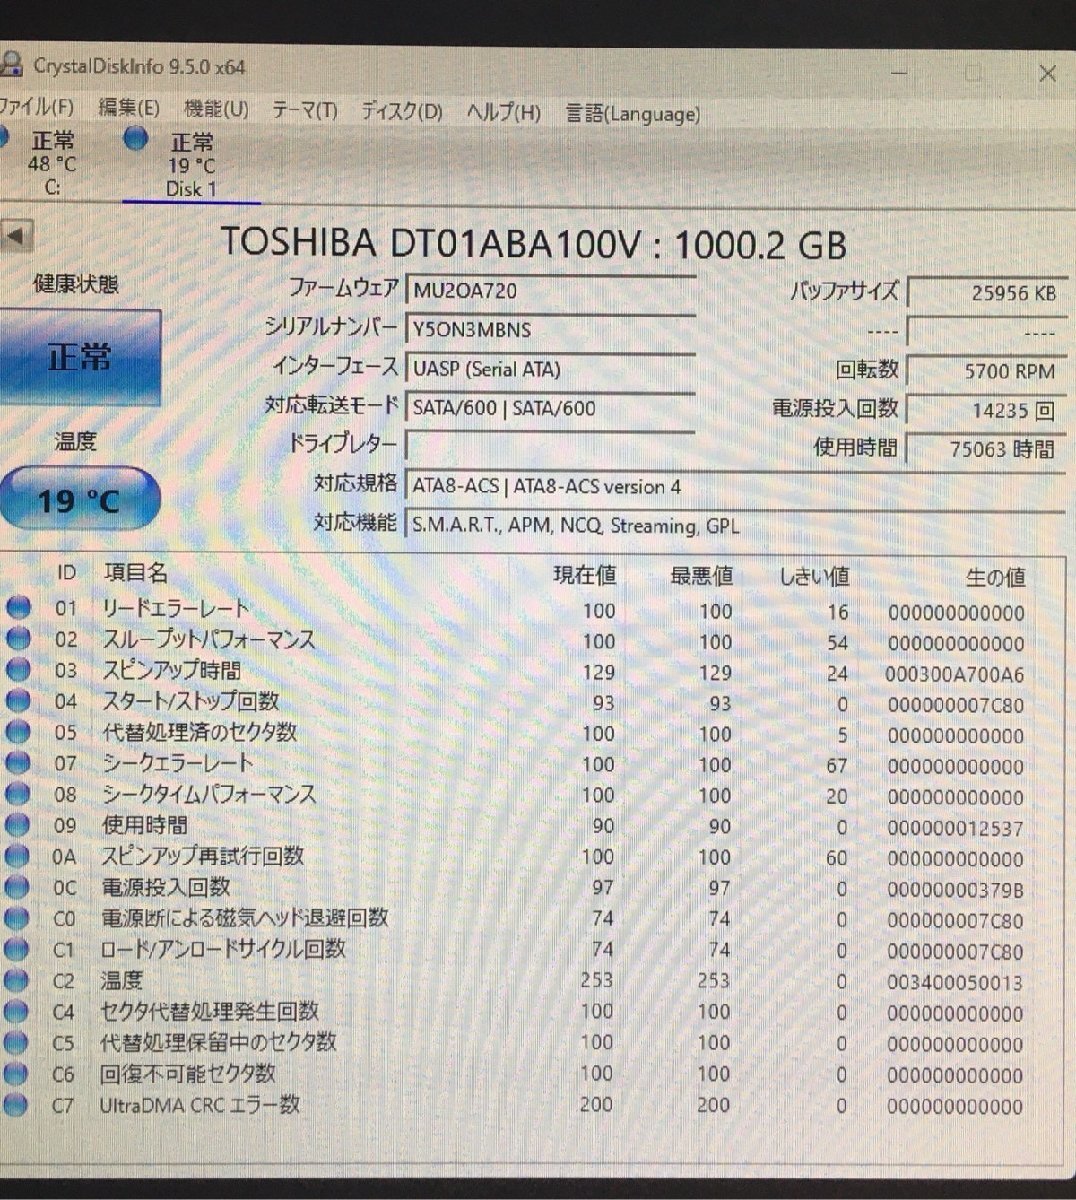Click status orb for C1 ロード/アンロードサイクル回数

click(x=17, y=949)
